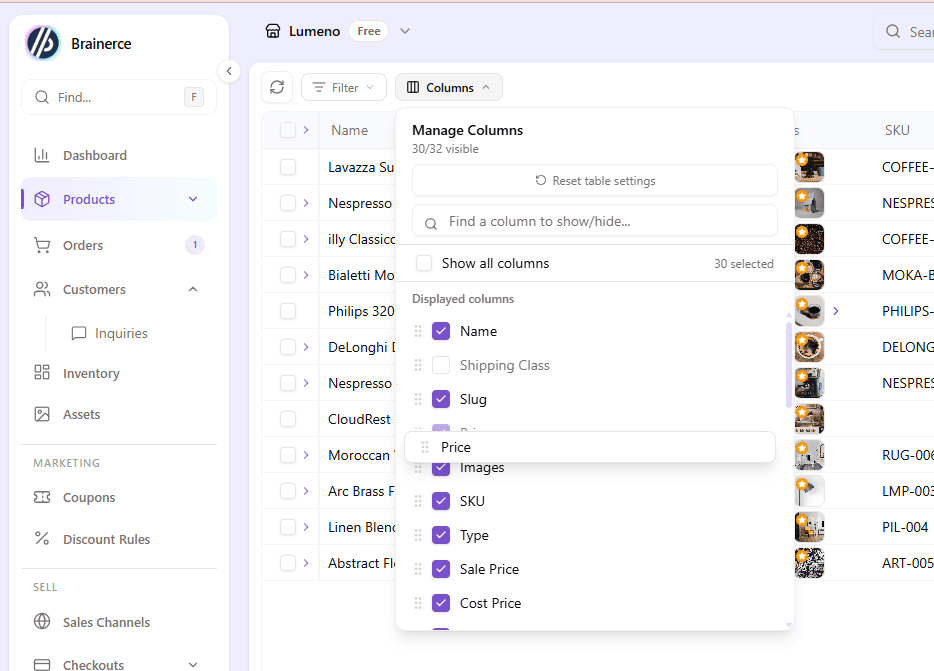Click the grip icon on the dragged Price row
This screenshot has height=671, width=934.
point(425,447)
